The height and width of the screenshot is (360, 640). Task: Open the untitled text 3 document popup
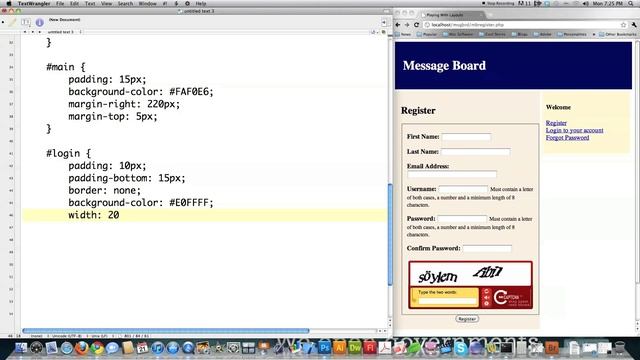tap(64, 32)
